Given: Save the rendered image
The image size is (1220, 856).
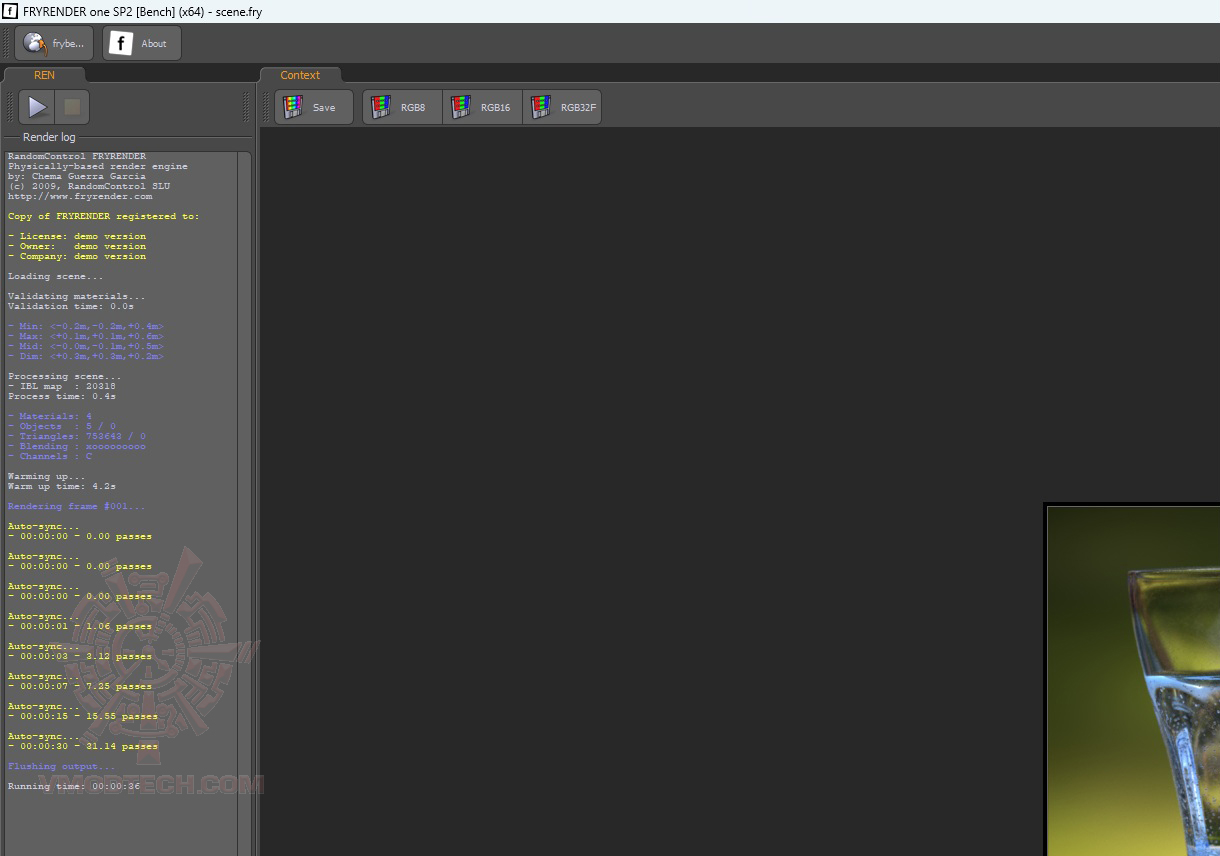Looking at the screenshot, I should pos(314,107).
